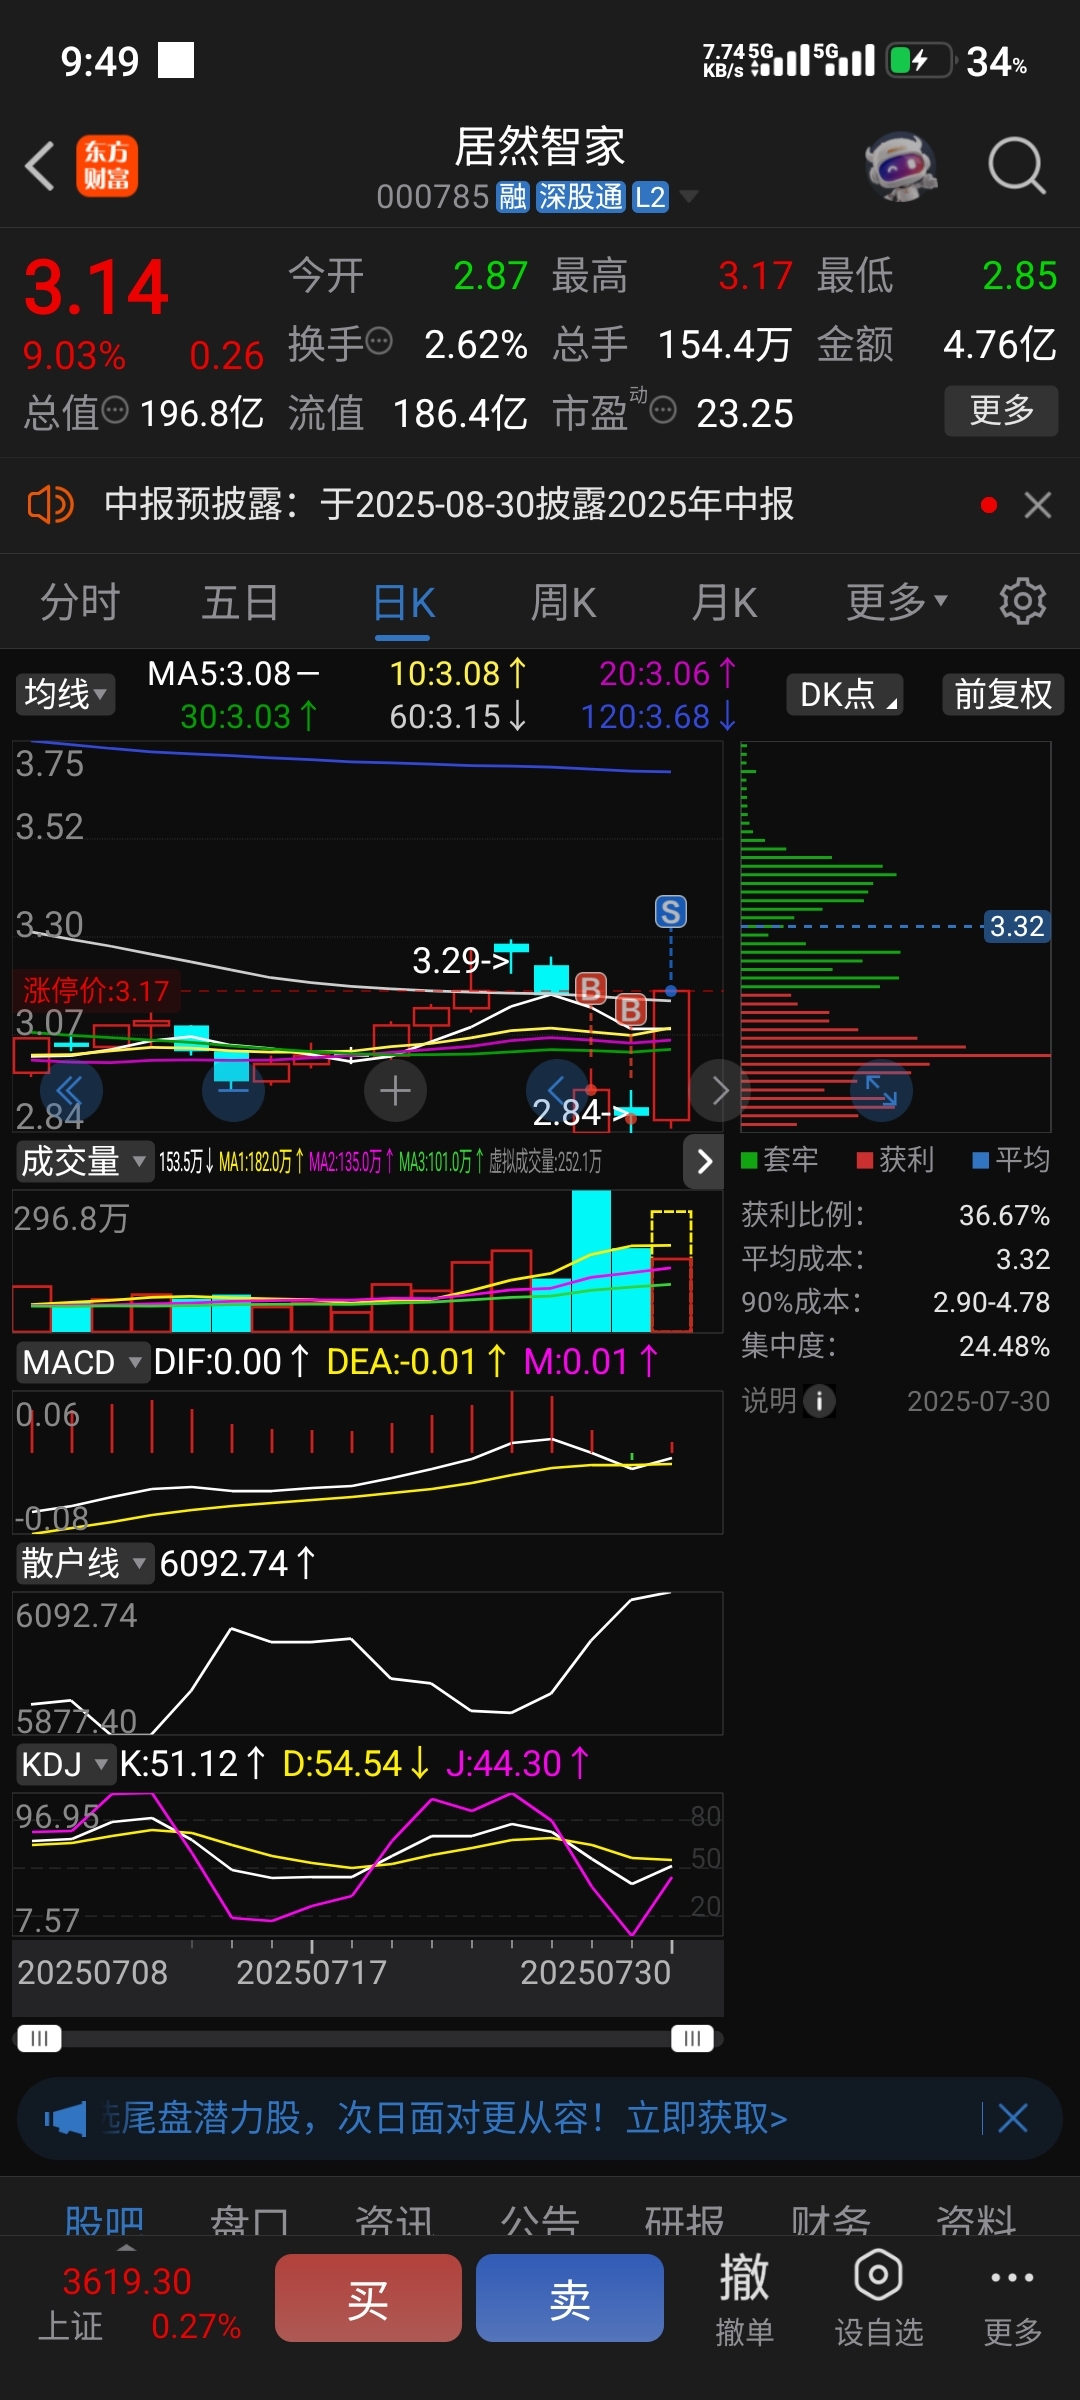This screenshot has width=1080, height=2400.
Task: Open the 东方财富 logo icon
Action: click(x=107, y=166)
